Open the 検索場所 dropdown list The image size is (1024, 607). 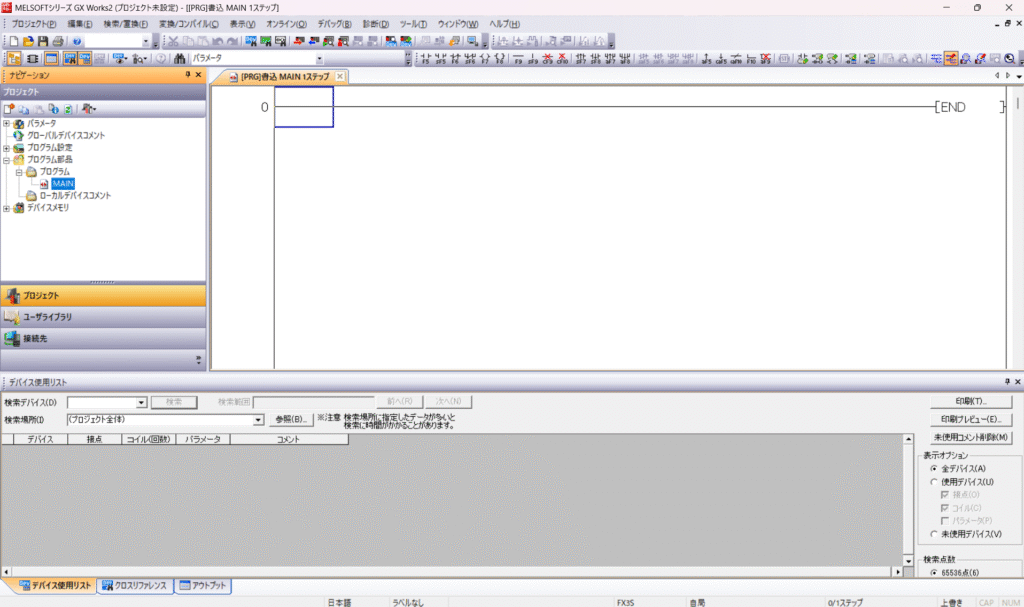coord(259,420)
